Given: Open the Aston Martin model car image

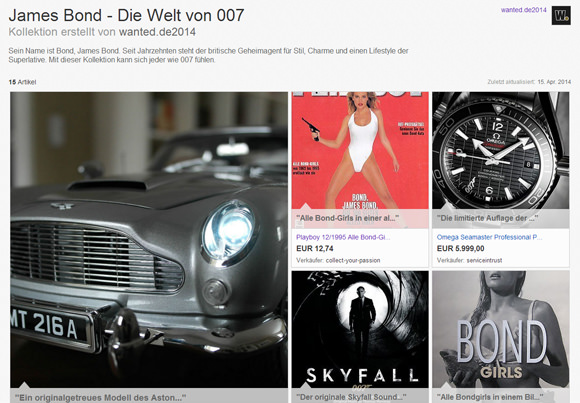Looking at the screenshot, I should coord(149,240).
